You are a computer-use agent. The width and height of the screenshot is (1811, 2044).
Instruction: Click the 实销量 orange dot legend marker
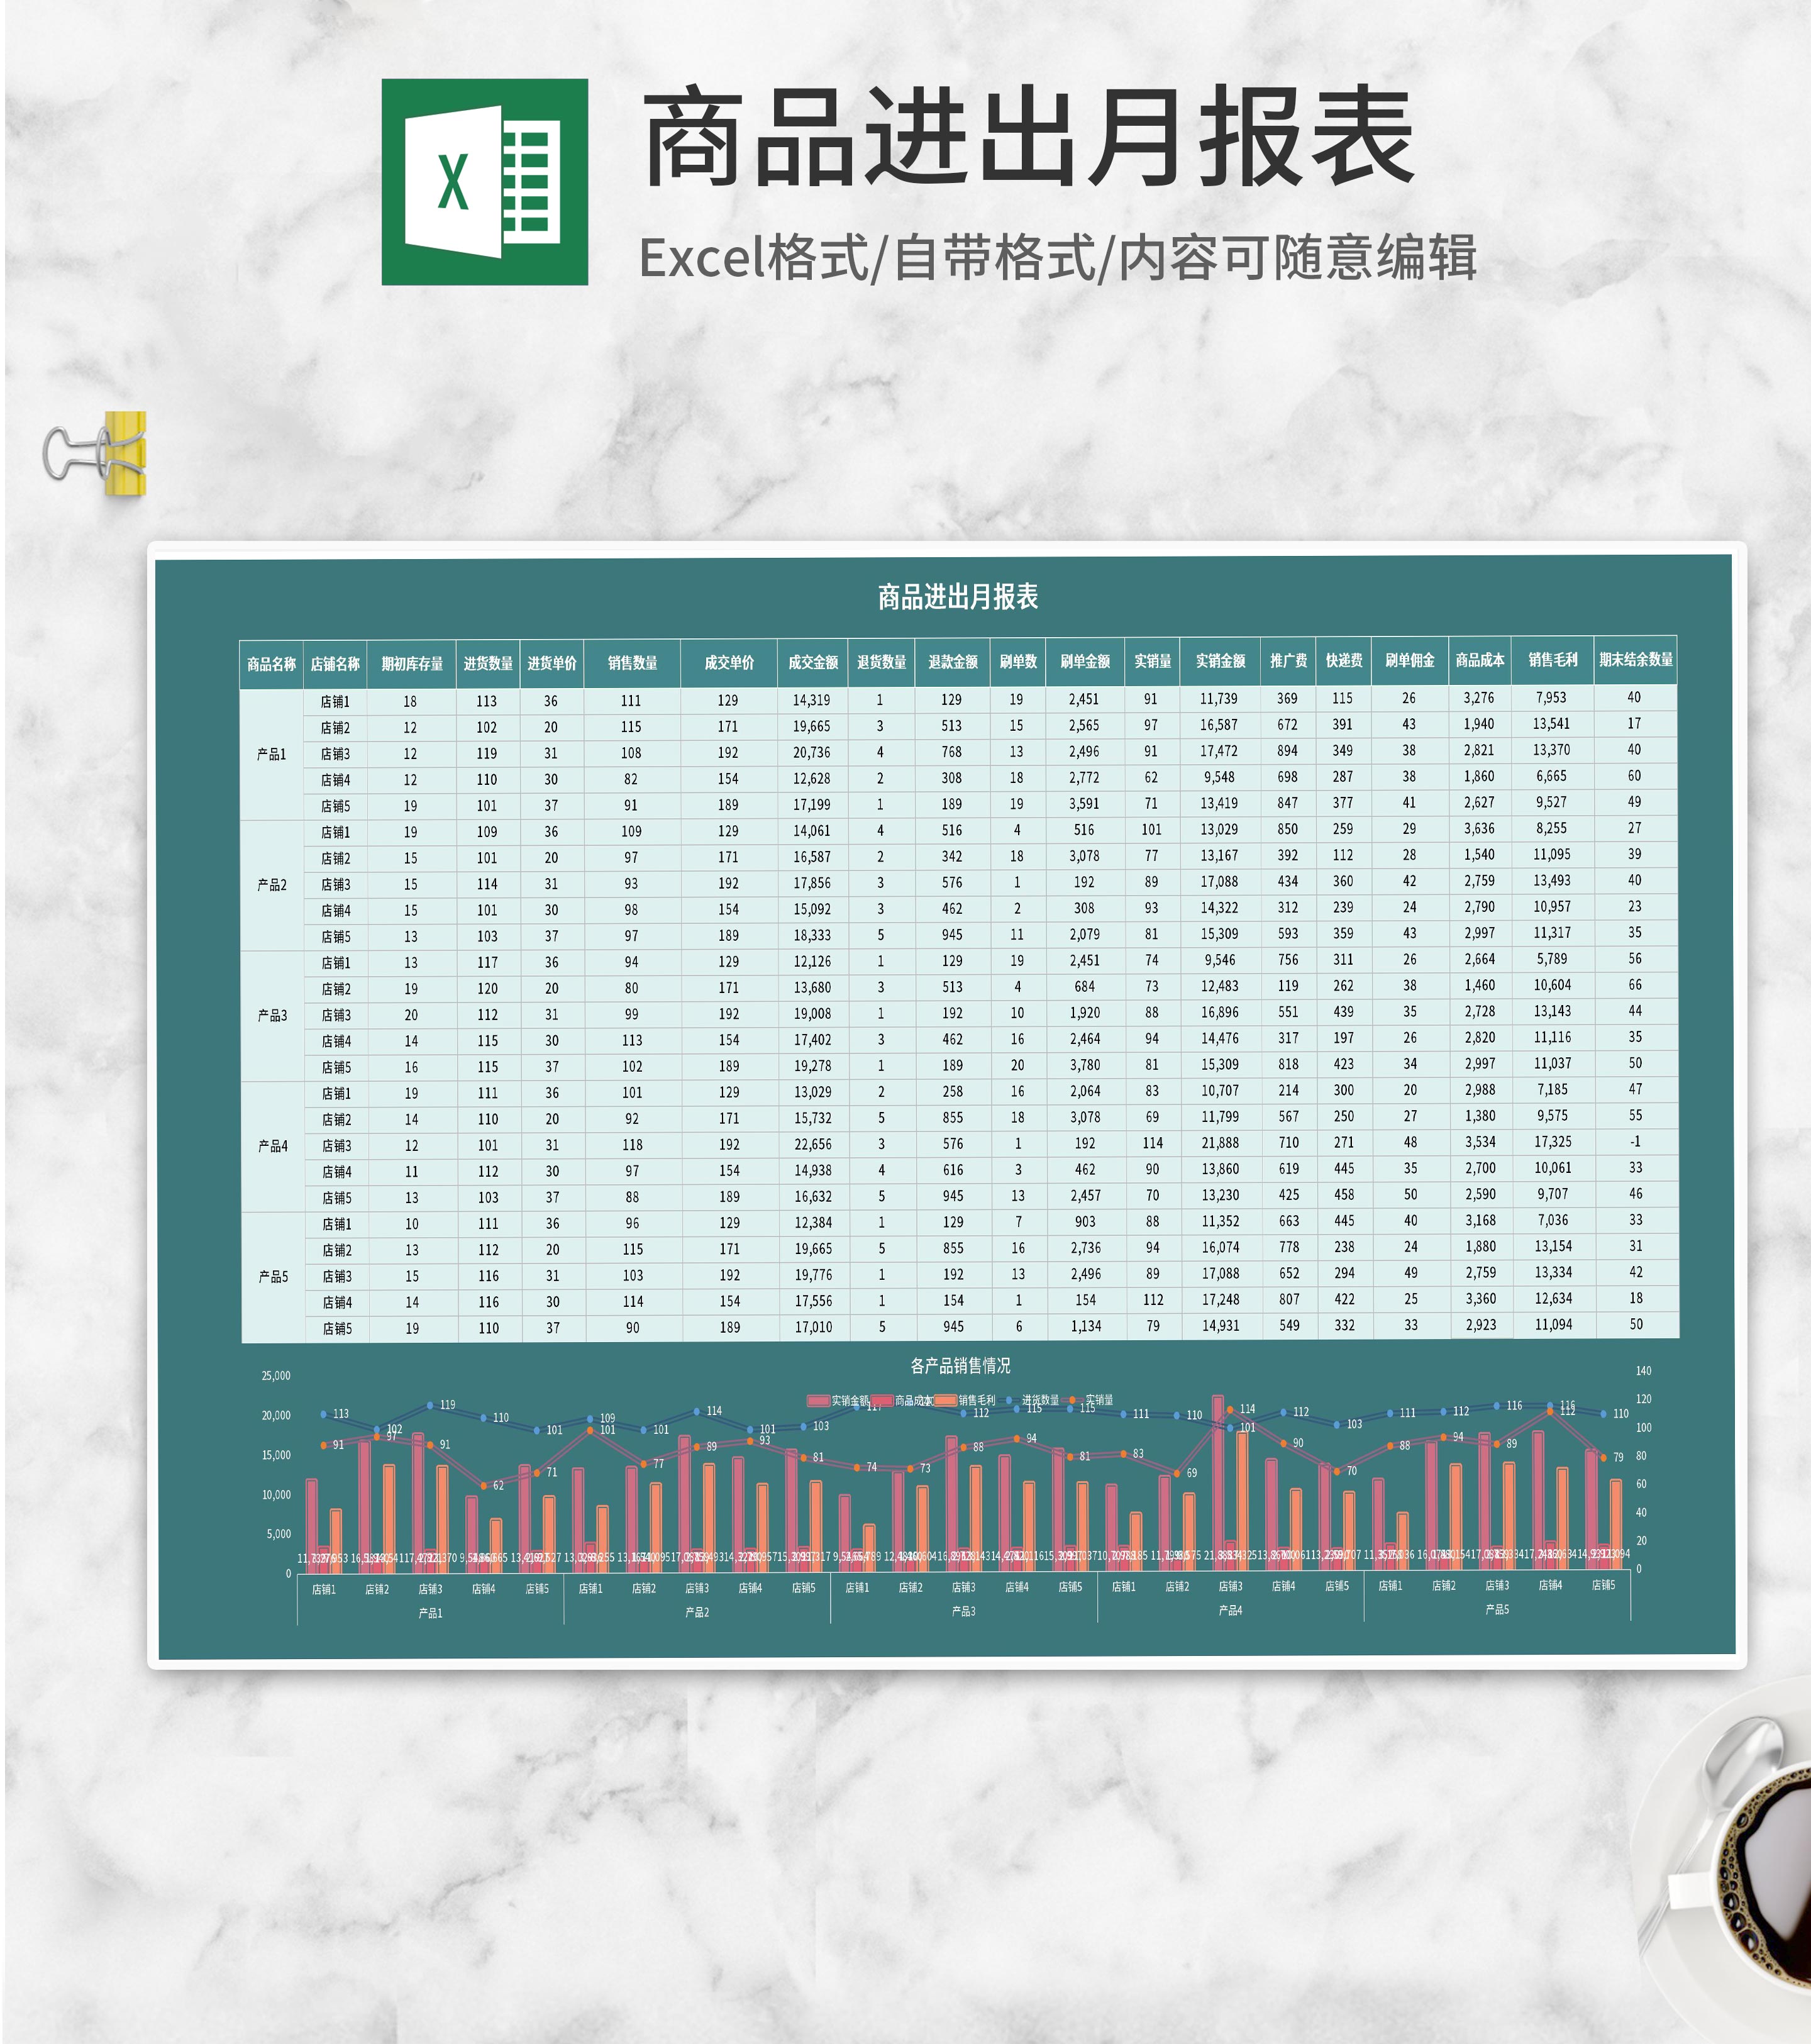coord(1072,1400)
